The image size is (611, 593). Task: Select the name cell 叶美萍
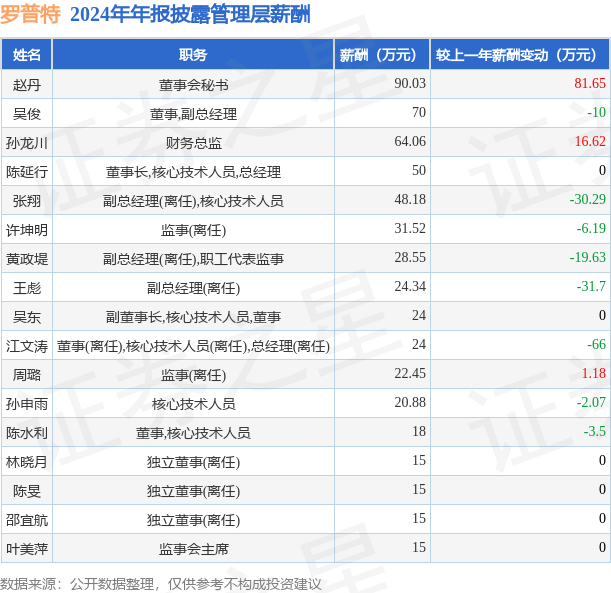coord(26,549)
